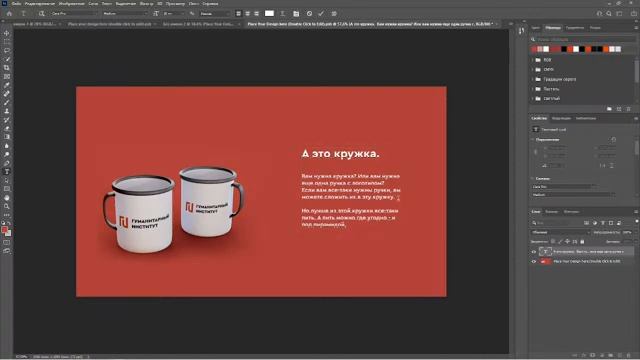640x360 pixels.
Task: Switch to the Каналы tab
Action: pos(551,211)
